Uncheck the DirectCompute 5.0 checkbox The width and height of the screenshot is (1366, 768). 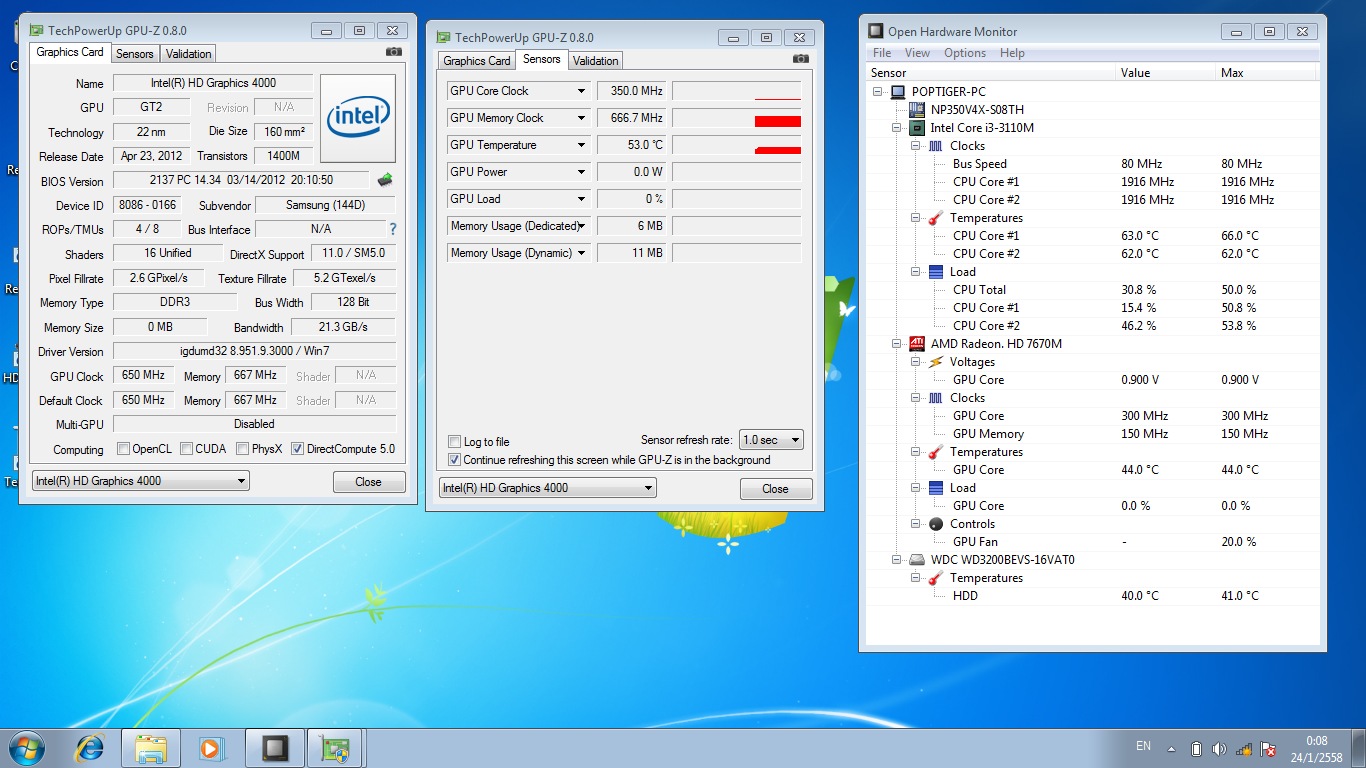297,449
